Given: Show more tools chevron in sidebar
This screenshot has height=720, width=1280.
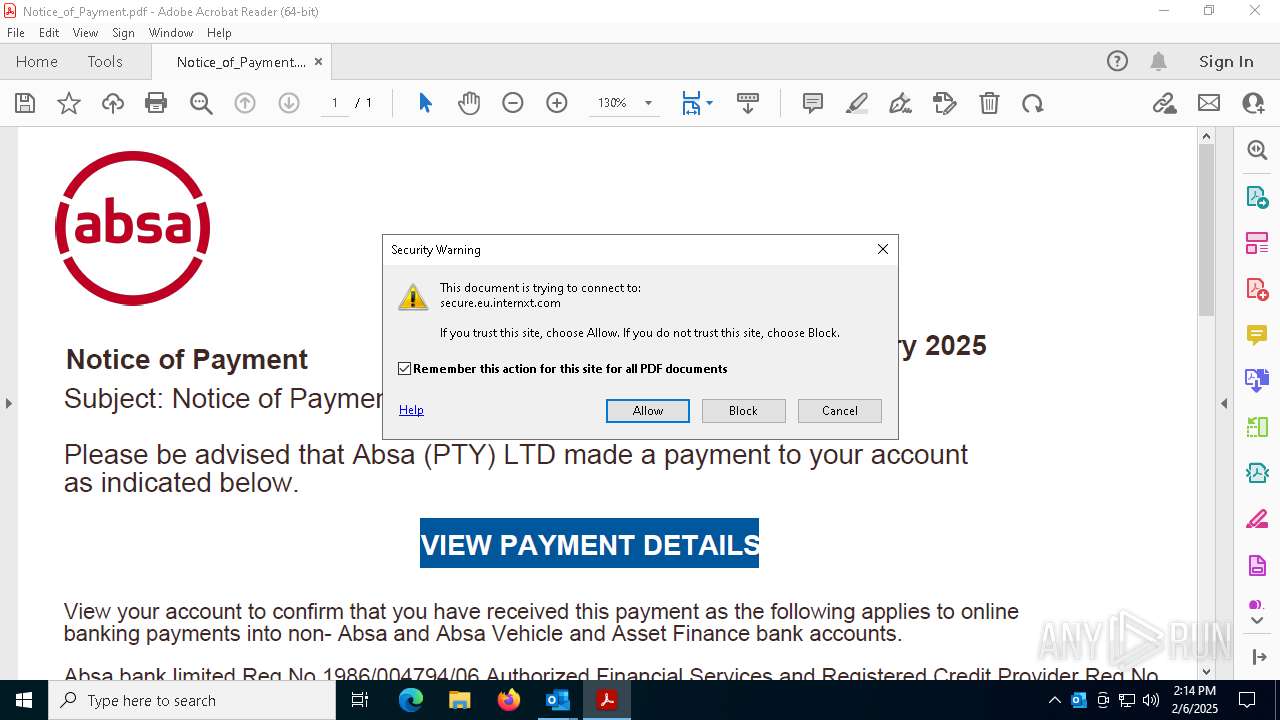Looking at the screenshot, I should point(1257,621).
